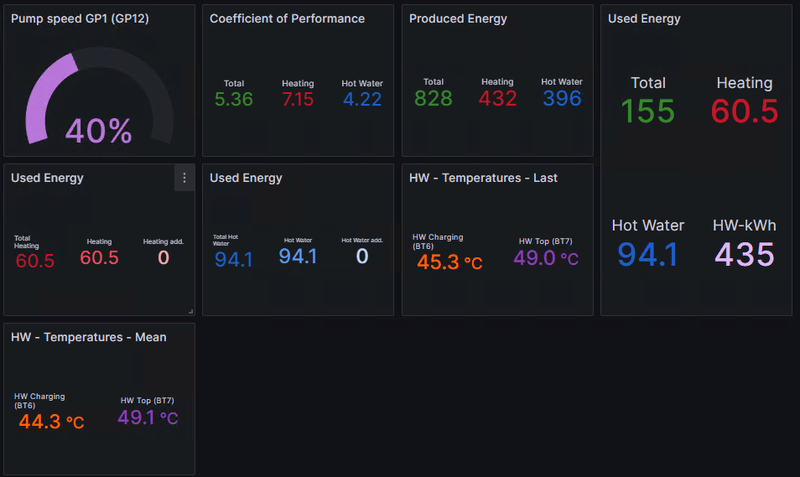Click the HW - Temperatures - Mean title
The height and width of the screenshot is (477, 800).
point(89,337)
